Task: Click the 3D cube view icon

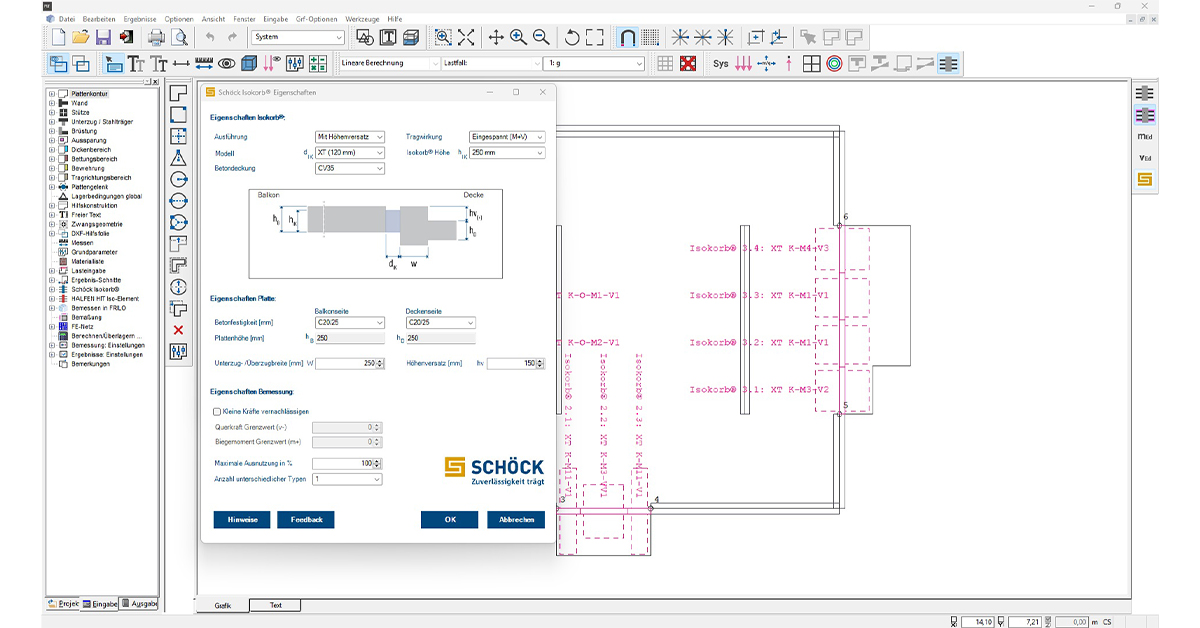Action: click(x=250, y=64)
